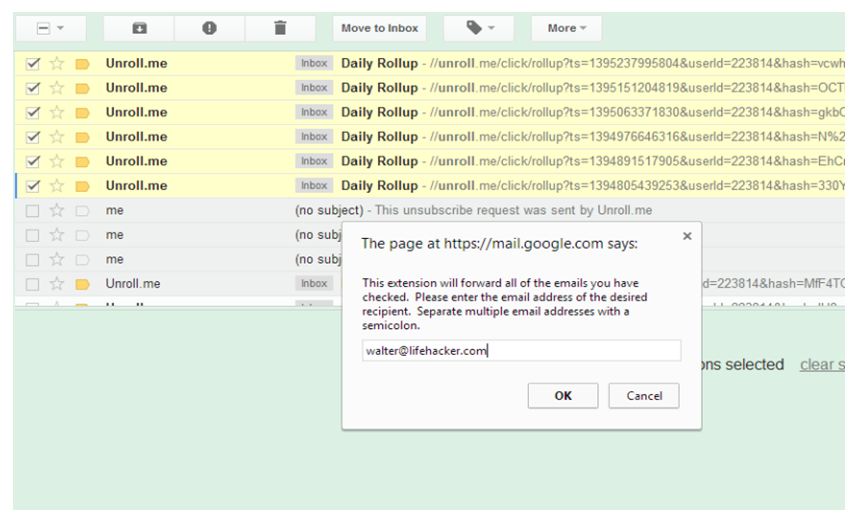Star the email with ts=1395151204819
The image size is (852, 519).
57,88
